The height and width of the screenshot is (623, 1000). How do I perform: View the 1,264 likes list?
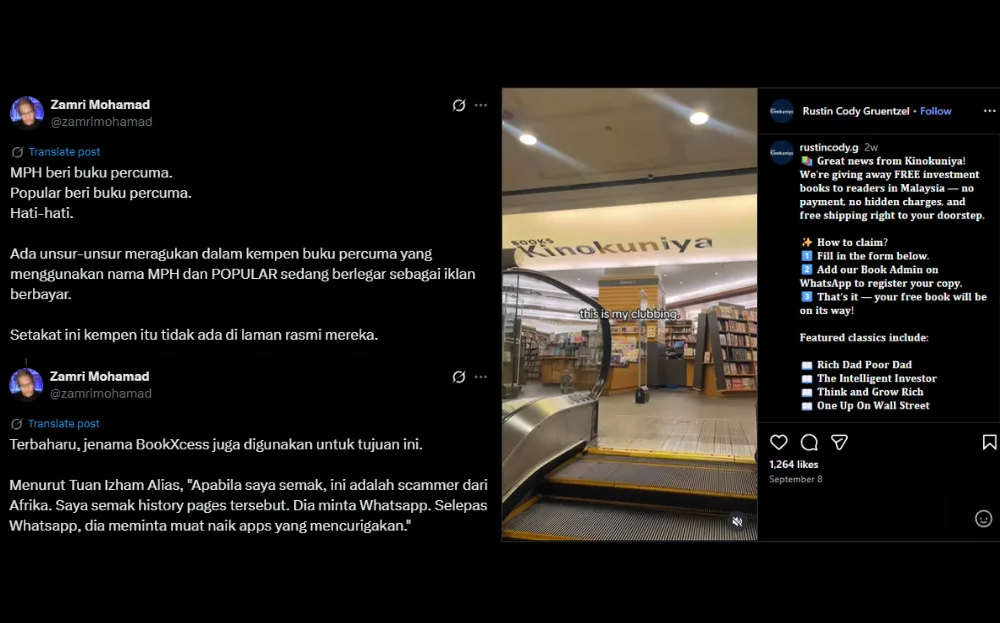click(793, 465)
